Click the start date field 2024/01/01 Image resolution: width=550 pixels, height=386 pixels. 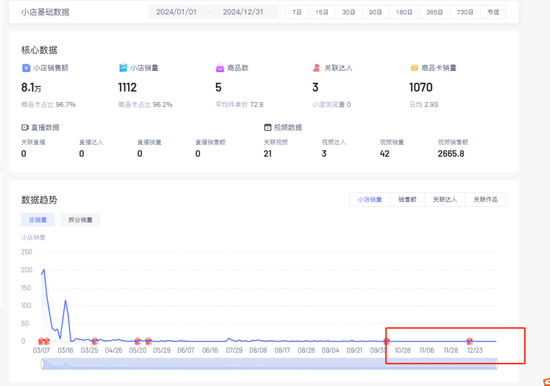[x=176, y=12]
